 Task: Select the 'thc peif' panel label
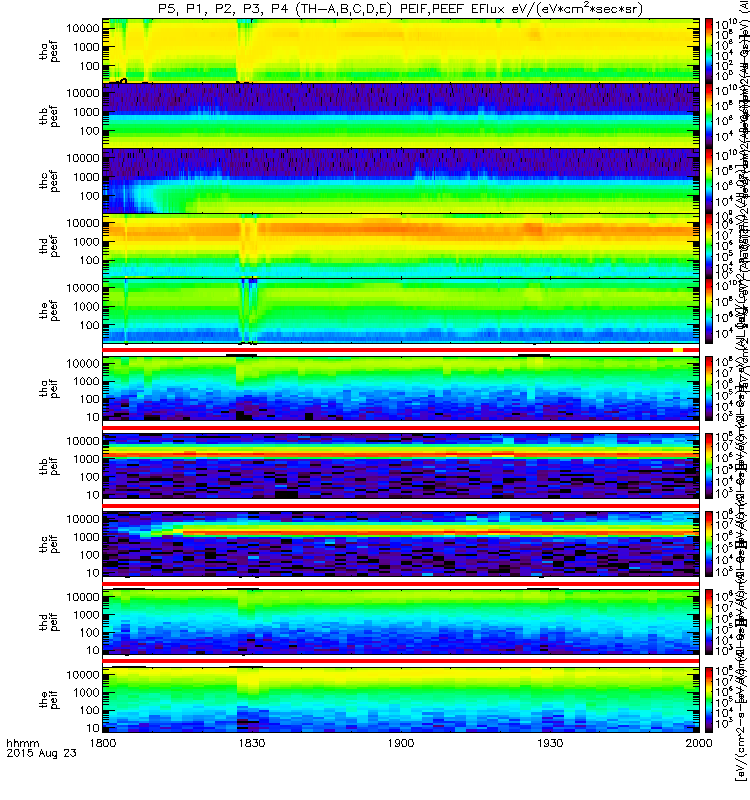pos(49,544)
